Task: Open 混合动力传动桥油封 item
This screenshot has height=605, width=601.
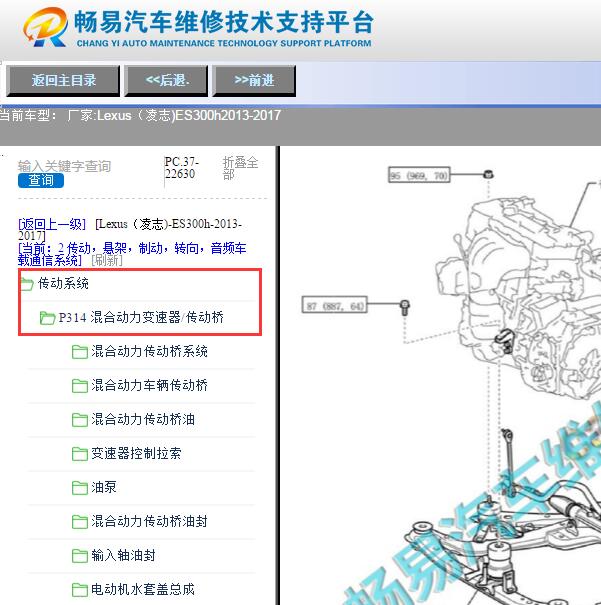Action: tap(149, 521)
